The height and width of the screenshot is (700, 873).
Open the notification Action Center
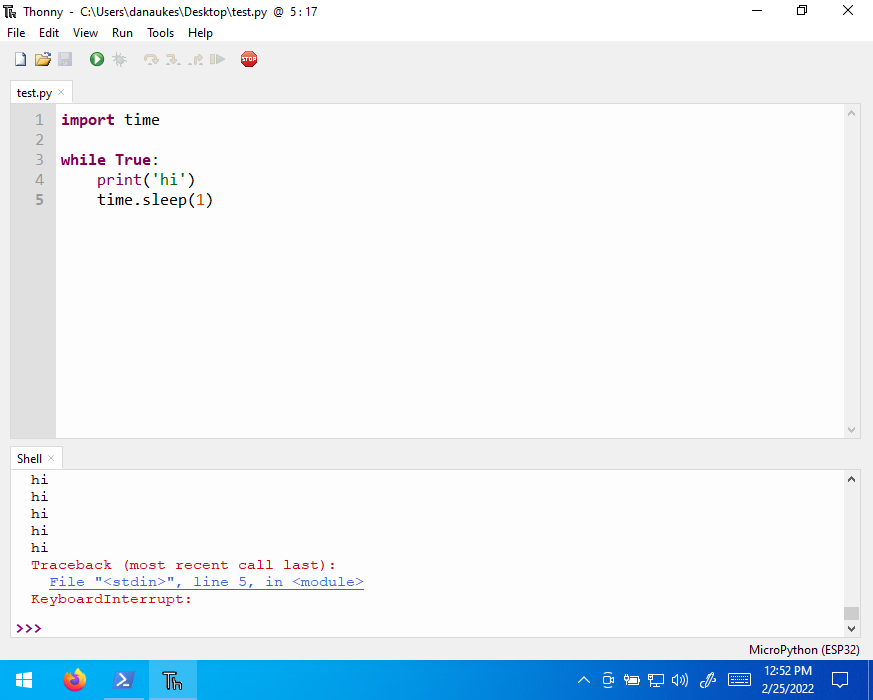pyautogui.click(x=840, y=680)
